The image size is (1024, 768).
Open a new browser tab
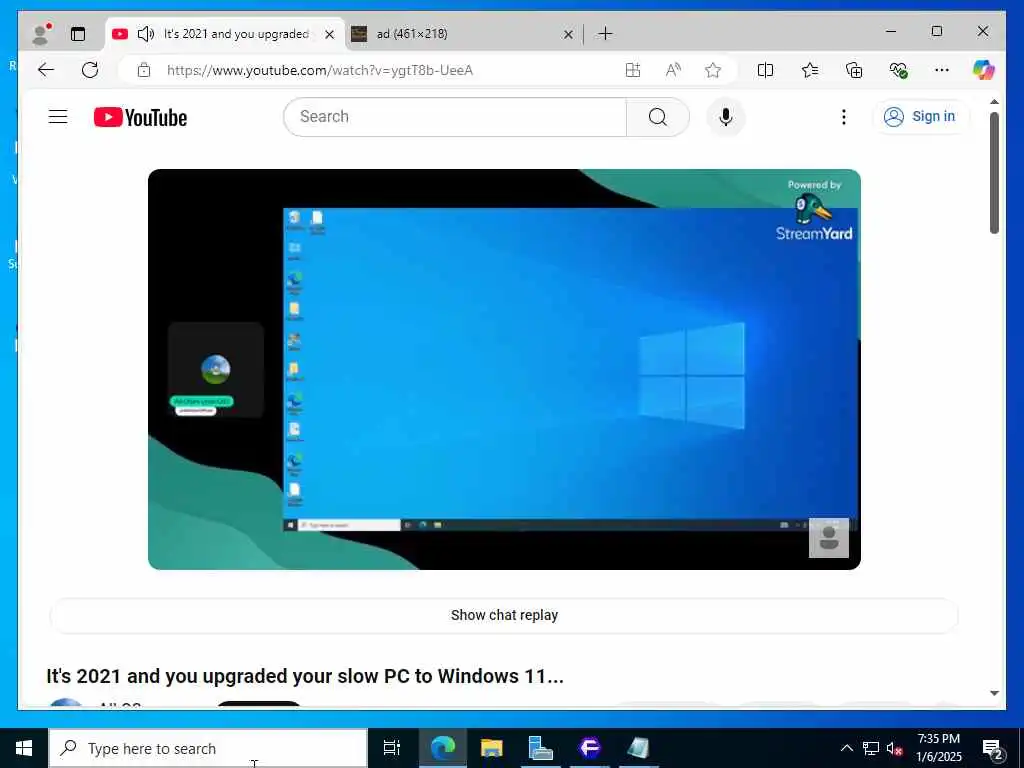(x=605, y=33)
